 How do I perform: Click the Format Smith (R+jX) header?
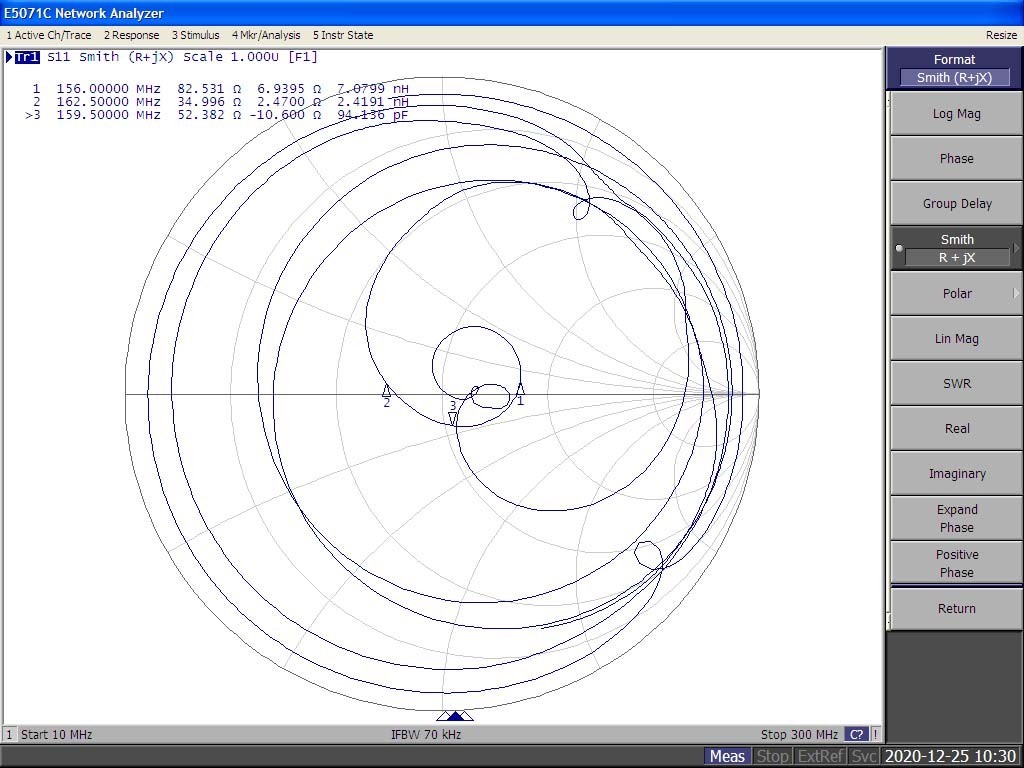pyautogui.click(x=954, y=69)
